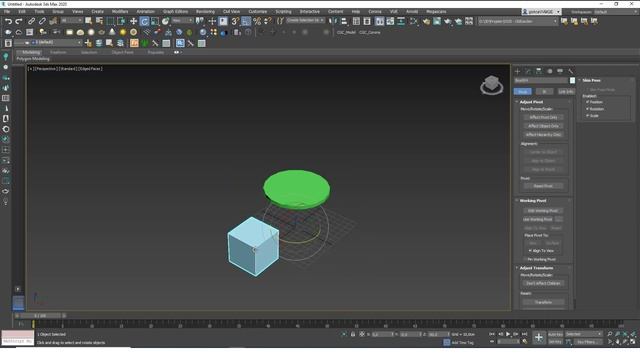Open Render Setup teapot icon
Image resolution: width=640 pixels, height=360 pixels.
pos(426,21)
